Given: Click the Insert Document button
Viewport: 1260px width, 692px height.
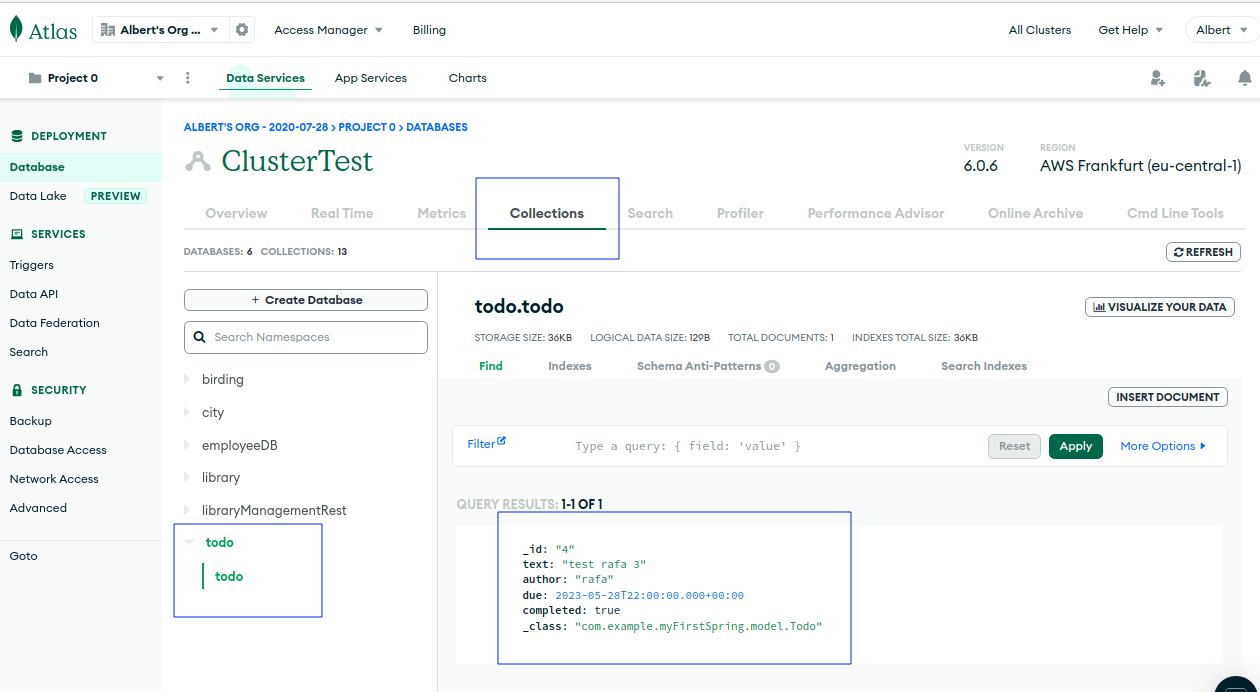Looking at the screenshot, I should point(1168,397).
